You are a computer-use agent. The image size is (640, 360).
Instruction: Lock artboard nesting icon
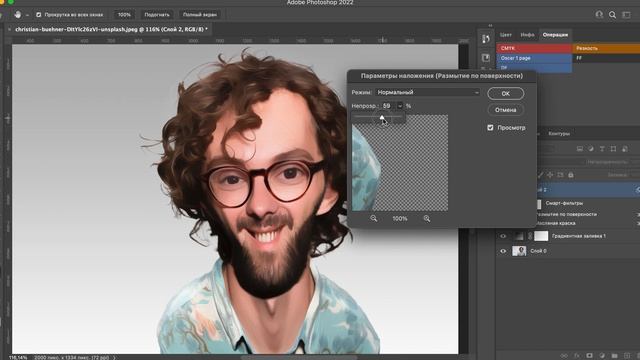click(x=560, y=175)
